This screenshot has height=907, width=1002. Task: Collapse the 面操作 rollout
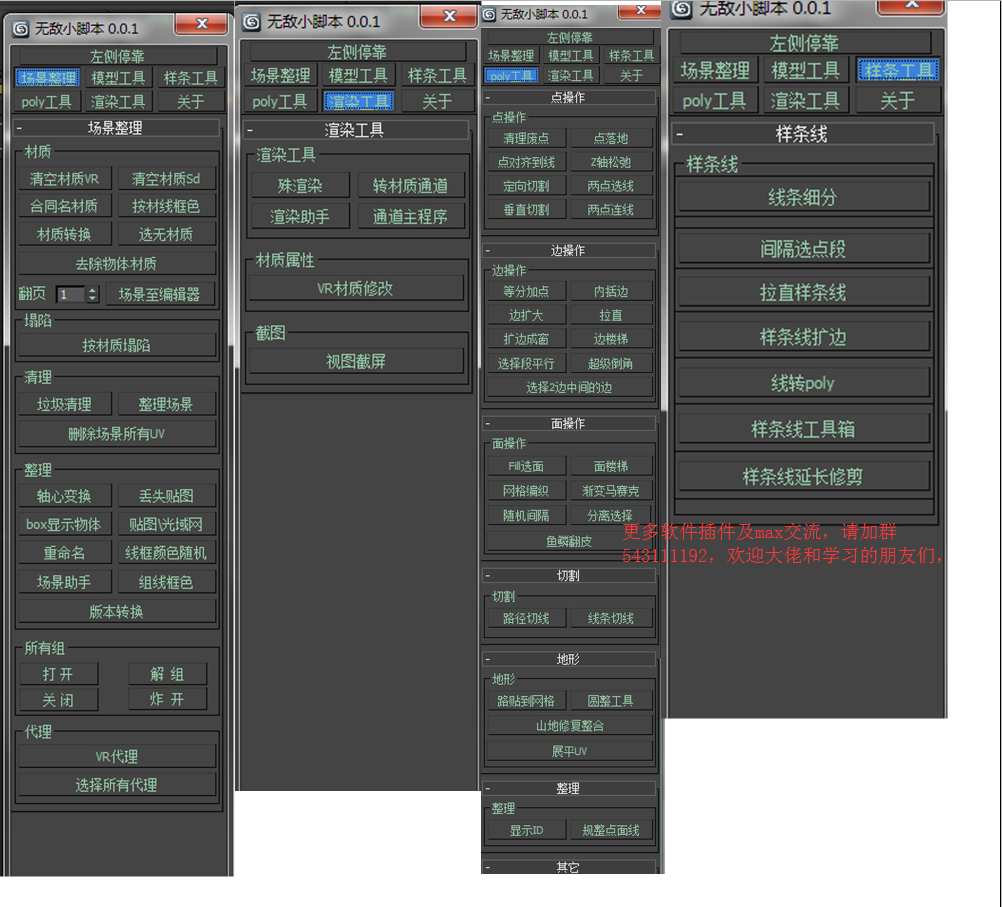pos(569,424)
